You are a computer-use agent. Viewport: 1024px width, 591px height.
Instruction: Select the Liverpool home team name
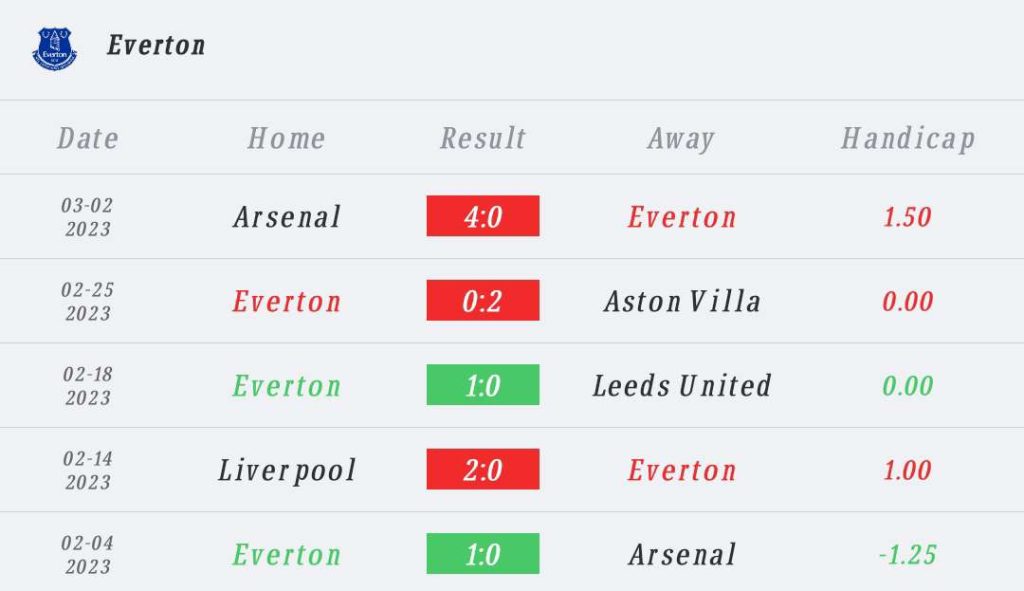click(287, 471)
